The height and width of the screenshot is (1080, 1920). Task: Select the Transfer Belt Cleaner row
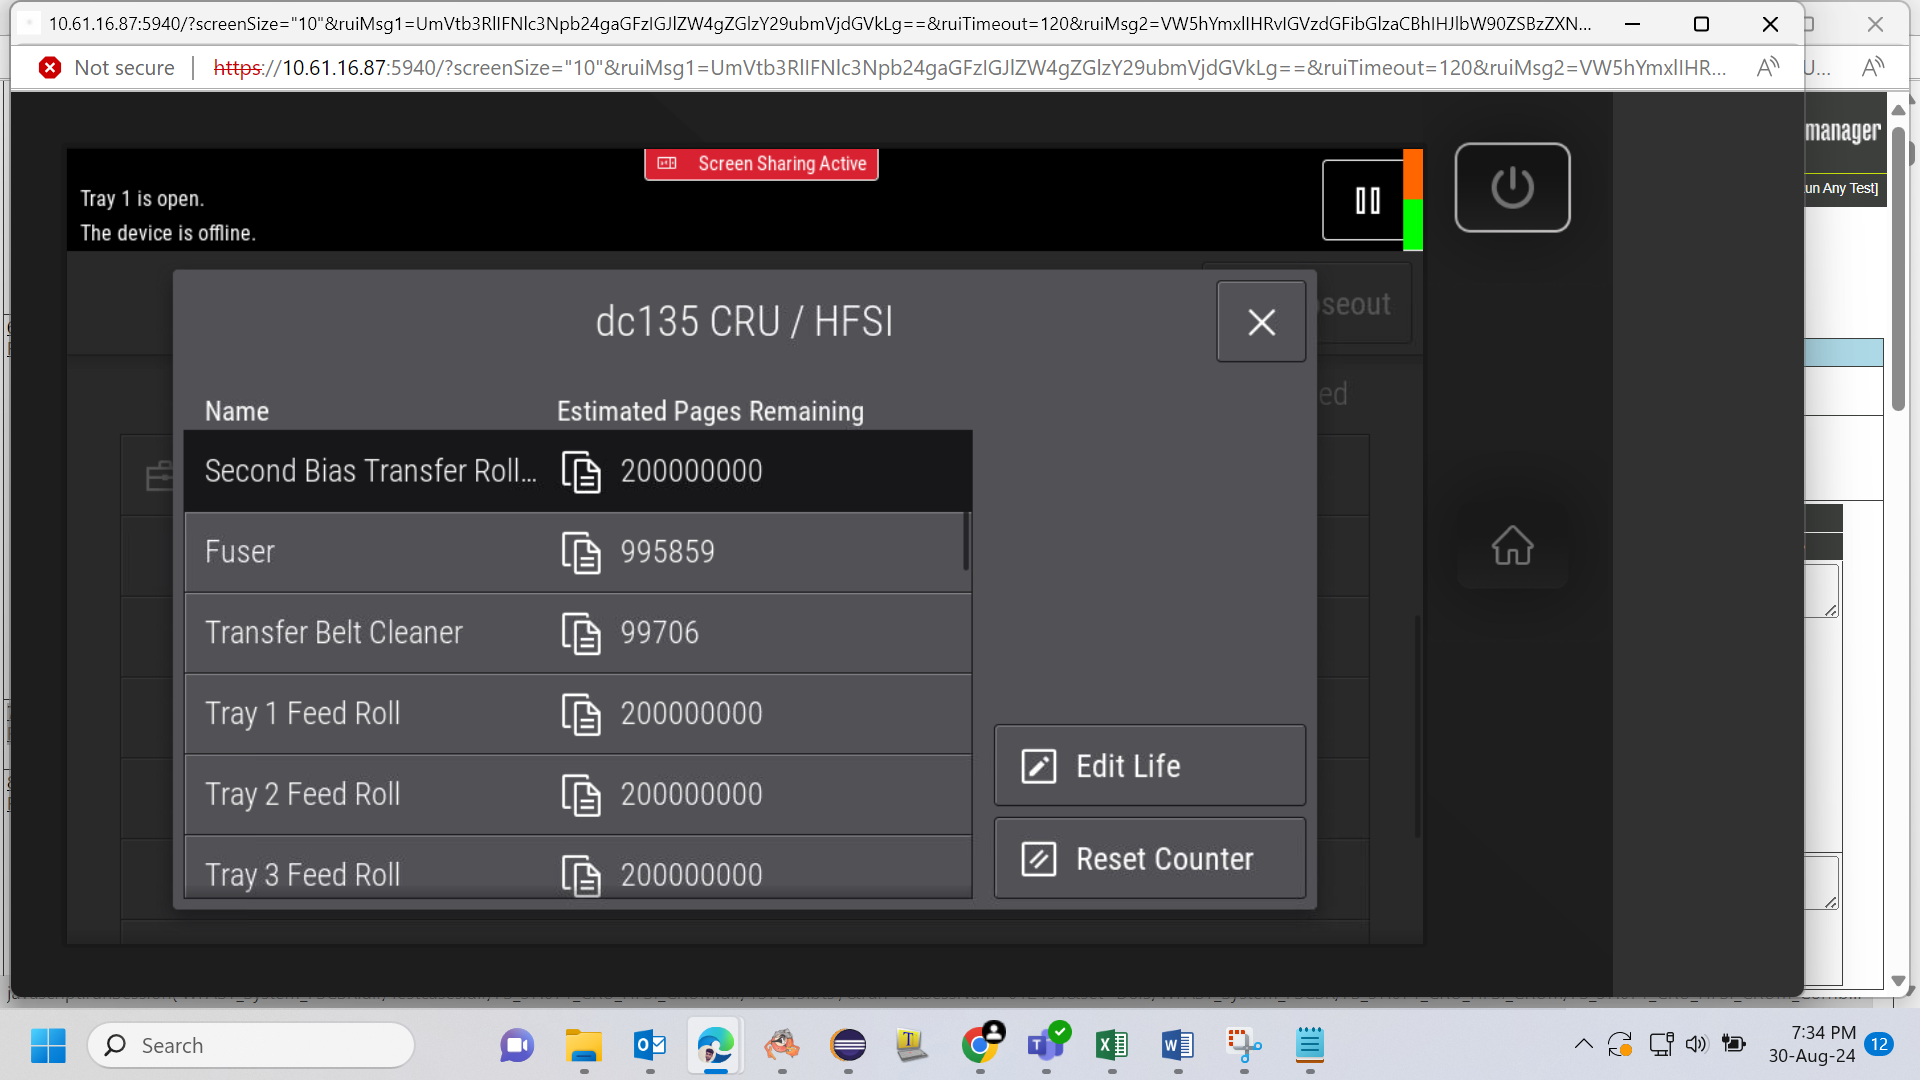click(x=577, y=633)
